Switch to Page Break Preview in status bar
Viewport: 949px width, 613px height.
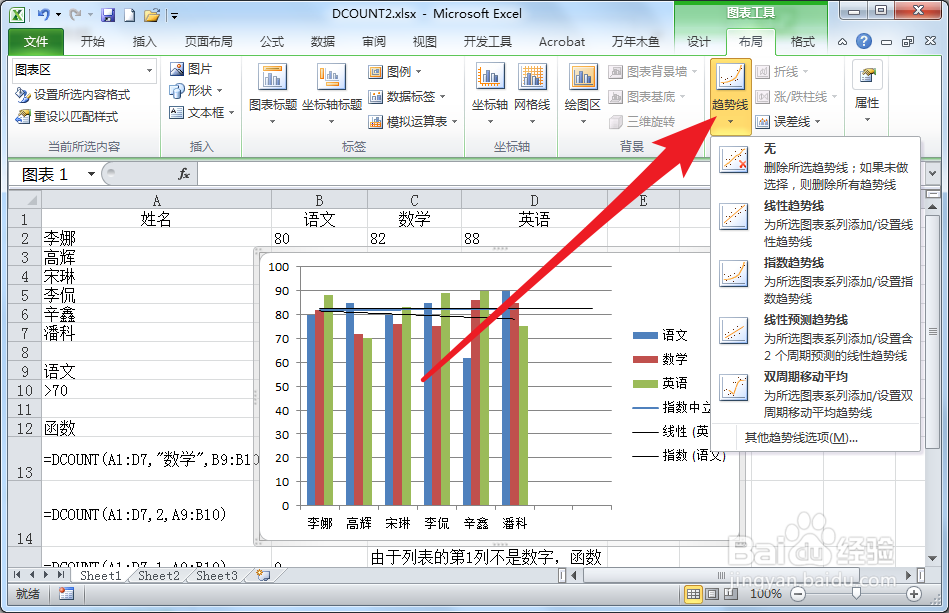click(x=731, y=594)
